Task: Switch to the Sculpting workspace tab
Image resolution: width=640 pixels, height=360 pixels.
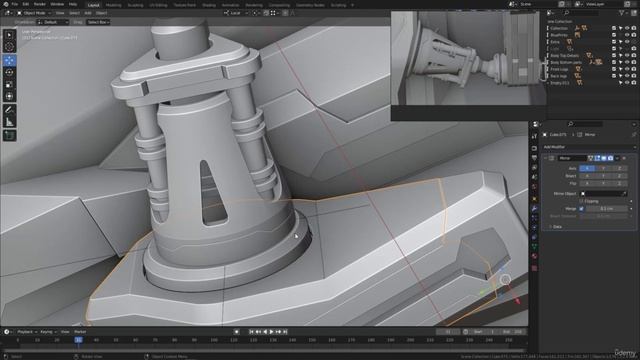Action: (135, 5)
